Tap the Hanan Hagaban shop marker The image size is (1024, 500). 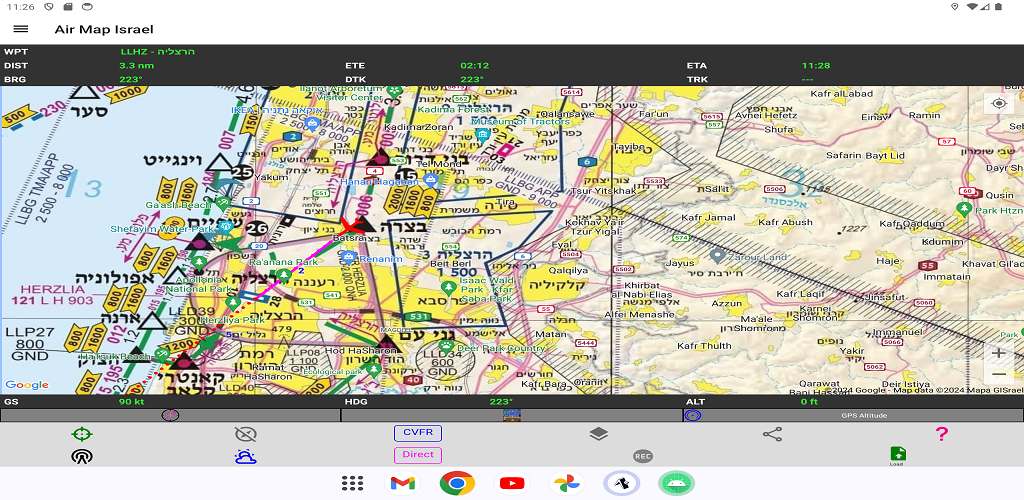tap(430, 178)
